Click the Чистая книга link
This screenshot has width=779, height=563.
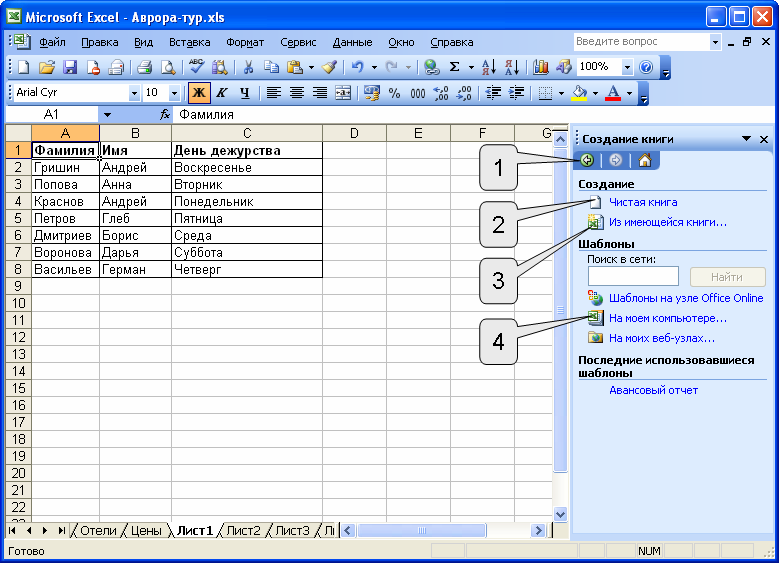click(x=643, y=202)
